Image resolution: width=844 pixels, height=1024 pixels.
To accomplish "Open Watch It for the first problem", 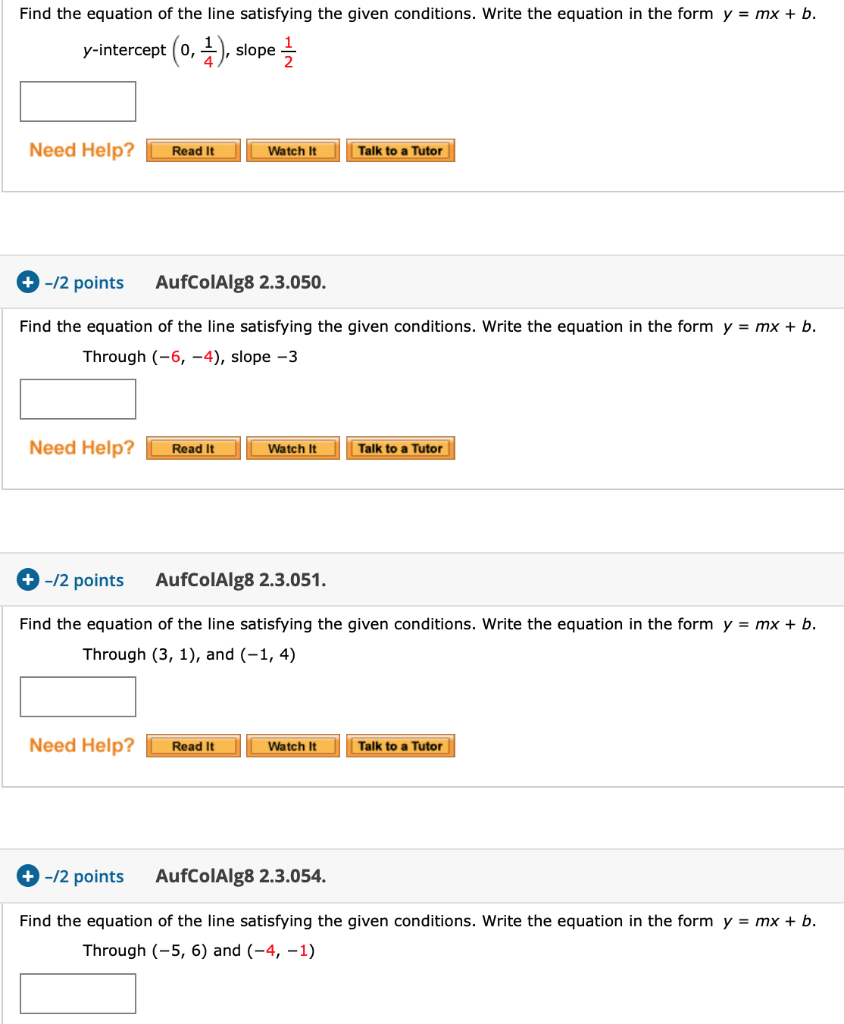I will tap(292, 150).
